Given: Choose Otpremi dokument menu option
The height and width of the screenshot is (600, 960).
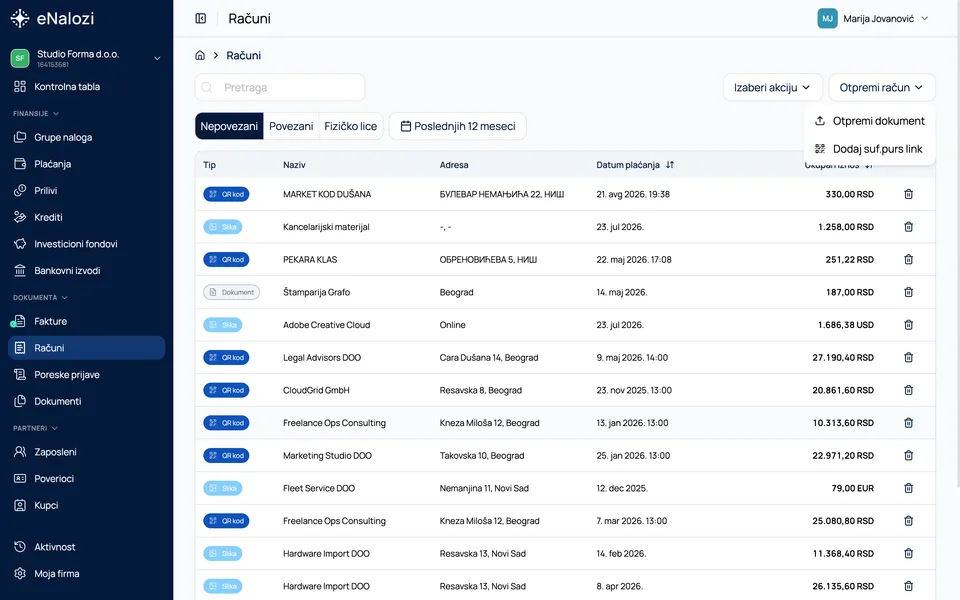Looking at the screenshot, I should coord(869,121).
